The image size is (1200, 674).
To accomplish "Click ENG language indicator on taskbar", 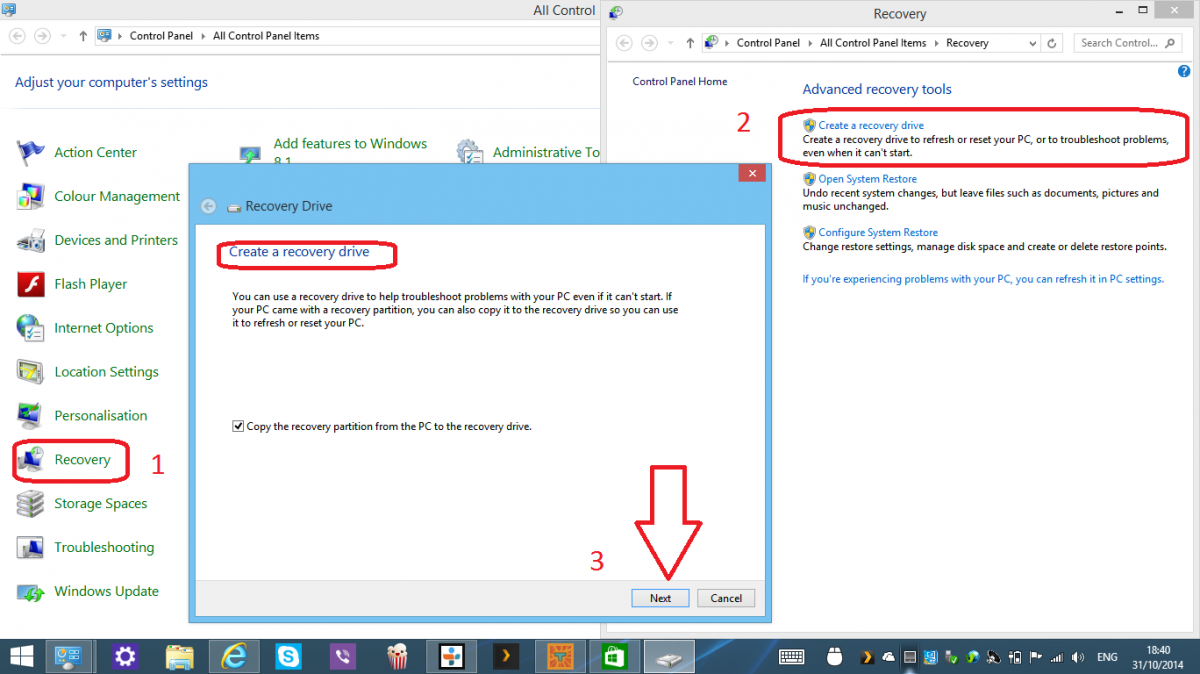I will pos(1107,657).
